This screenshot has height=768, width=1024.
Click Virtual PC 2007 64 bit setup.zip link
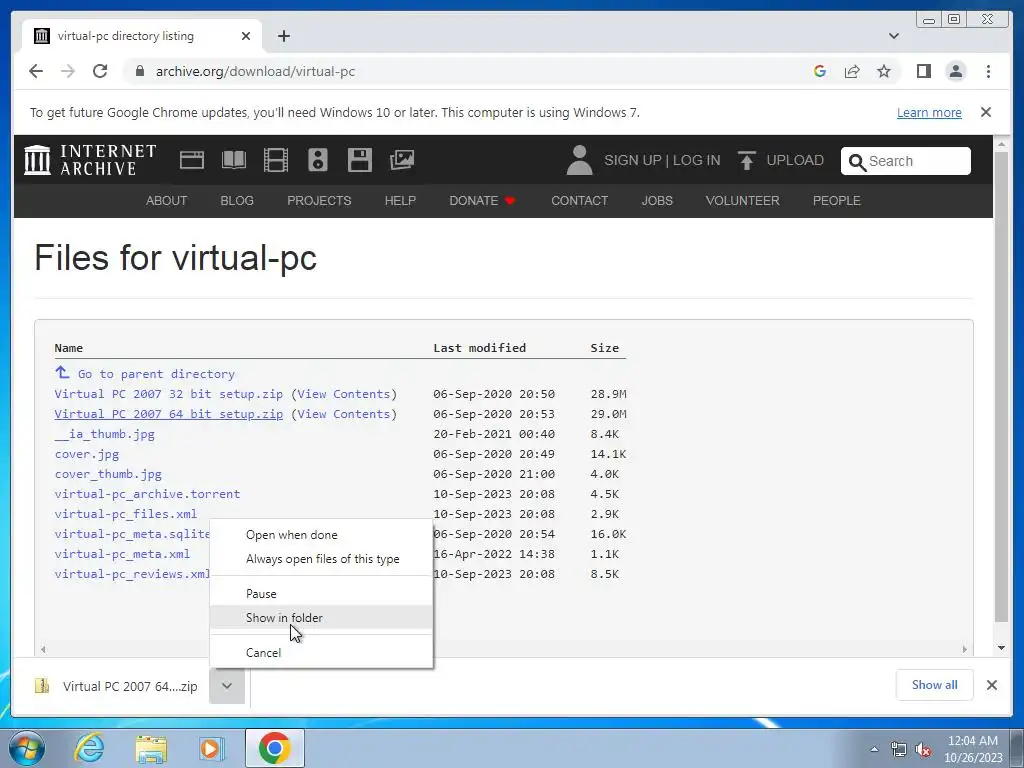coord(168,414)
